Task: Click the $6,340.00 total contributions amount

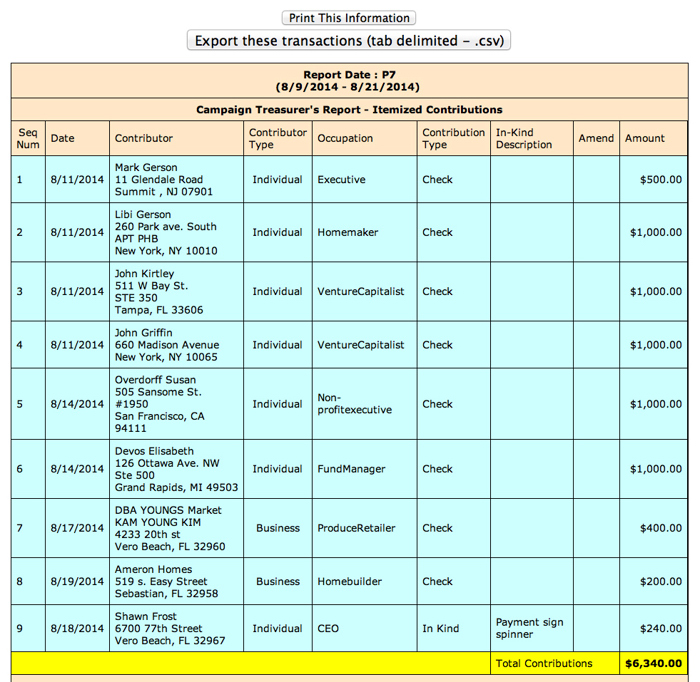Action: [654, 663]
